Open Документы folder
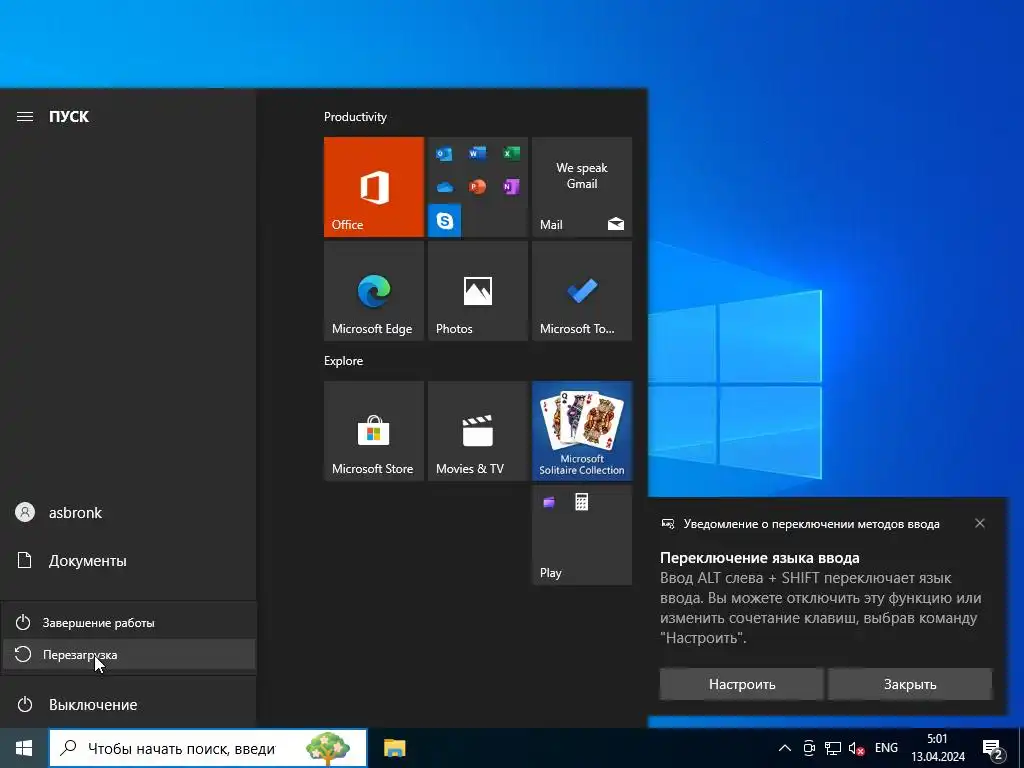The image size is (1024, 768). point(128,560)
